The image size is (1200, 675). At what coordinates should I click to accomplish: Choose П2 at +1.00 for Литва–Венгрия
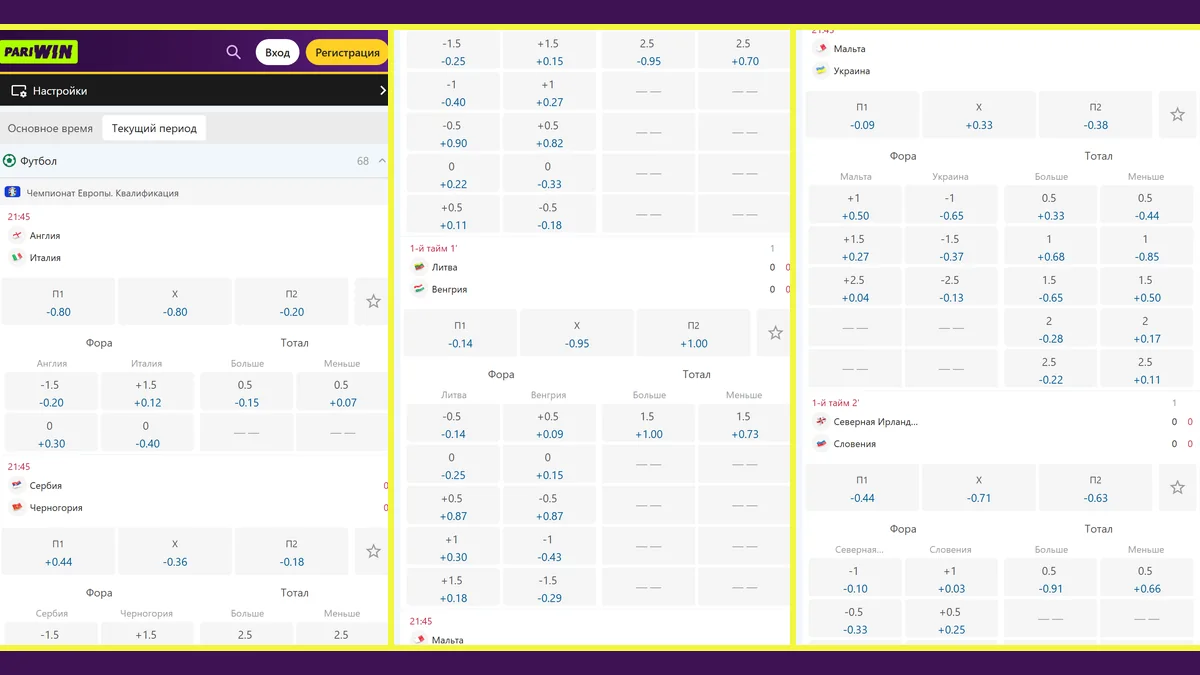point(694,333)
